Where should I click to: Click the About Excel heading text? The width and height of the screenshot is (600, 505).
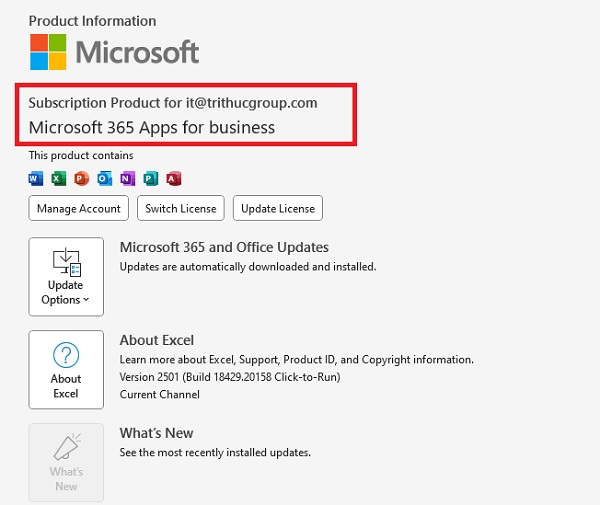coord(157,340)
